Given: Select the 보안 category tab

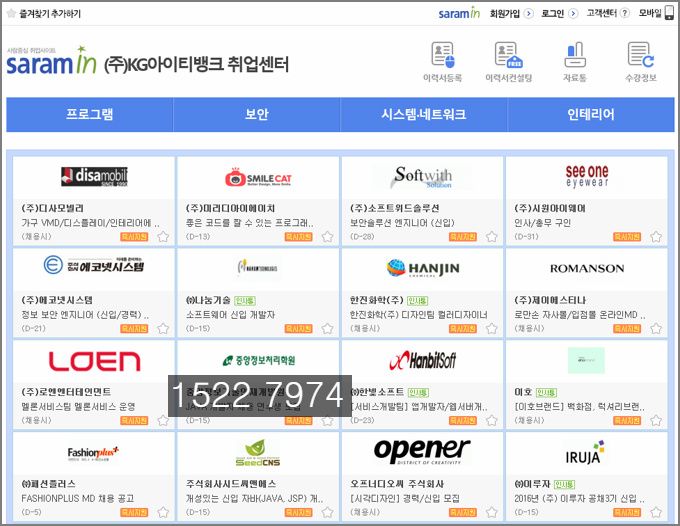Looking at the screenshot, I should [257, 114].
